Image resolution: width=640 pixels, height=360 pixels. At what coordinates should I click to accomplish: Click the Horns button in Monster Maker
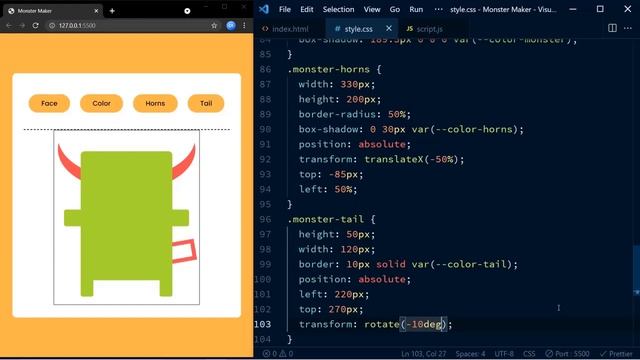point(155,103)
